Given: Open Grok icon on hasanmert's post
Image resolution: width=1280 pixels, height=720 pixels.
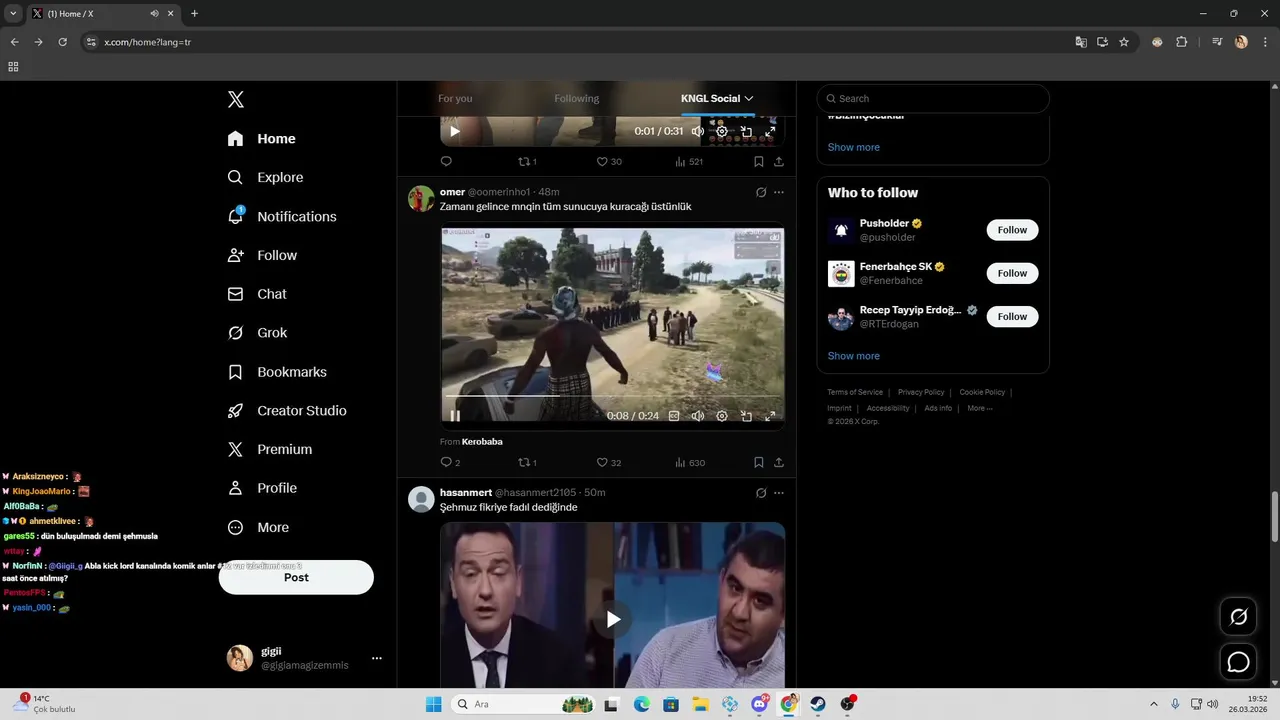Looking at the screenshot, I should click(761, 493).
